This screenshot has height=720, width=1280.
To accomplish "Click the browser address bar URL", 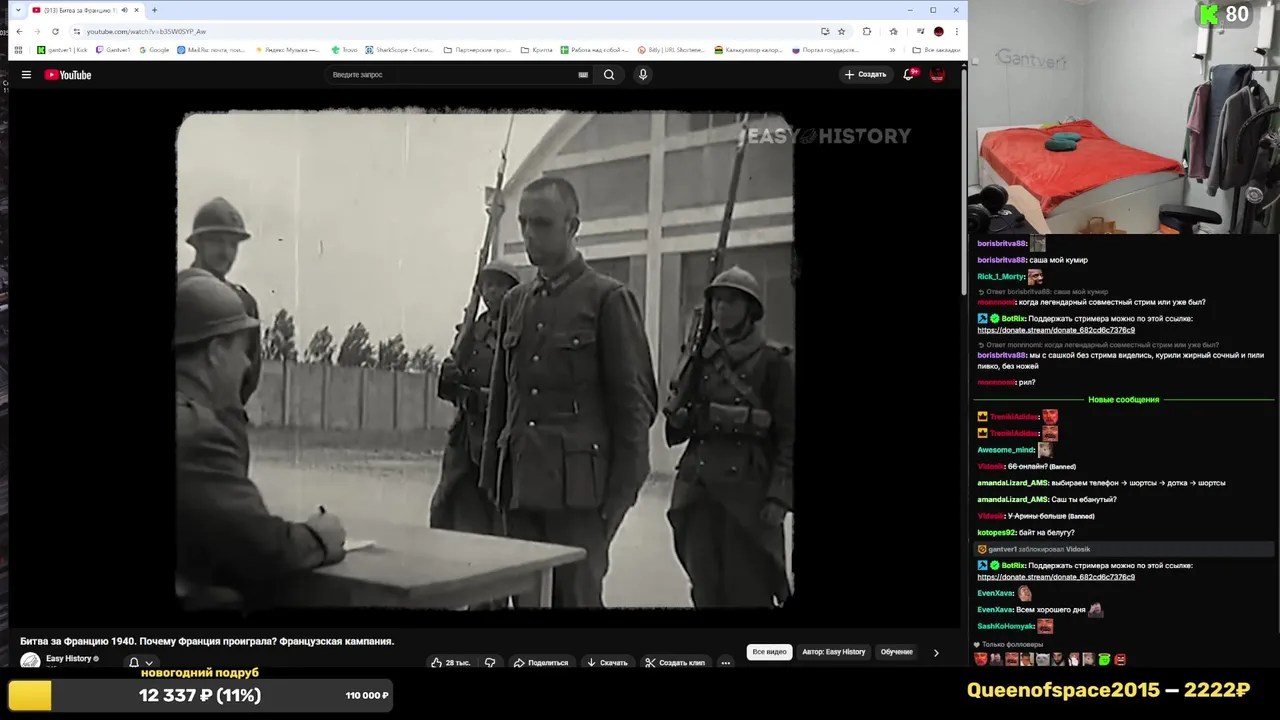I will (146, 31).
